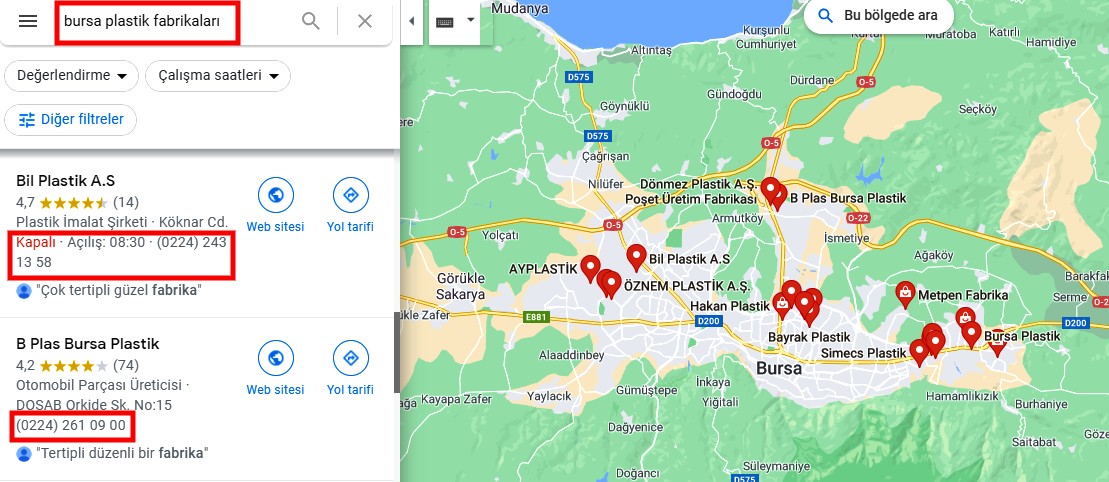Click the Mudanya map label

[520, 8]
